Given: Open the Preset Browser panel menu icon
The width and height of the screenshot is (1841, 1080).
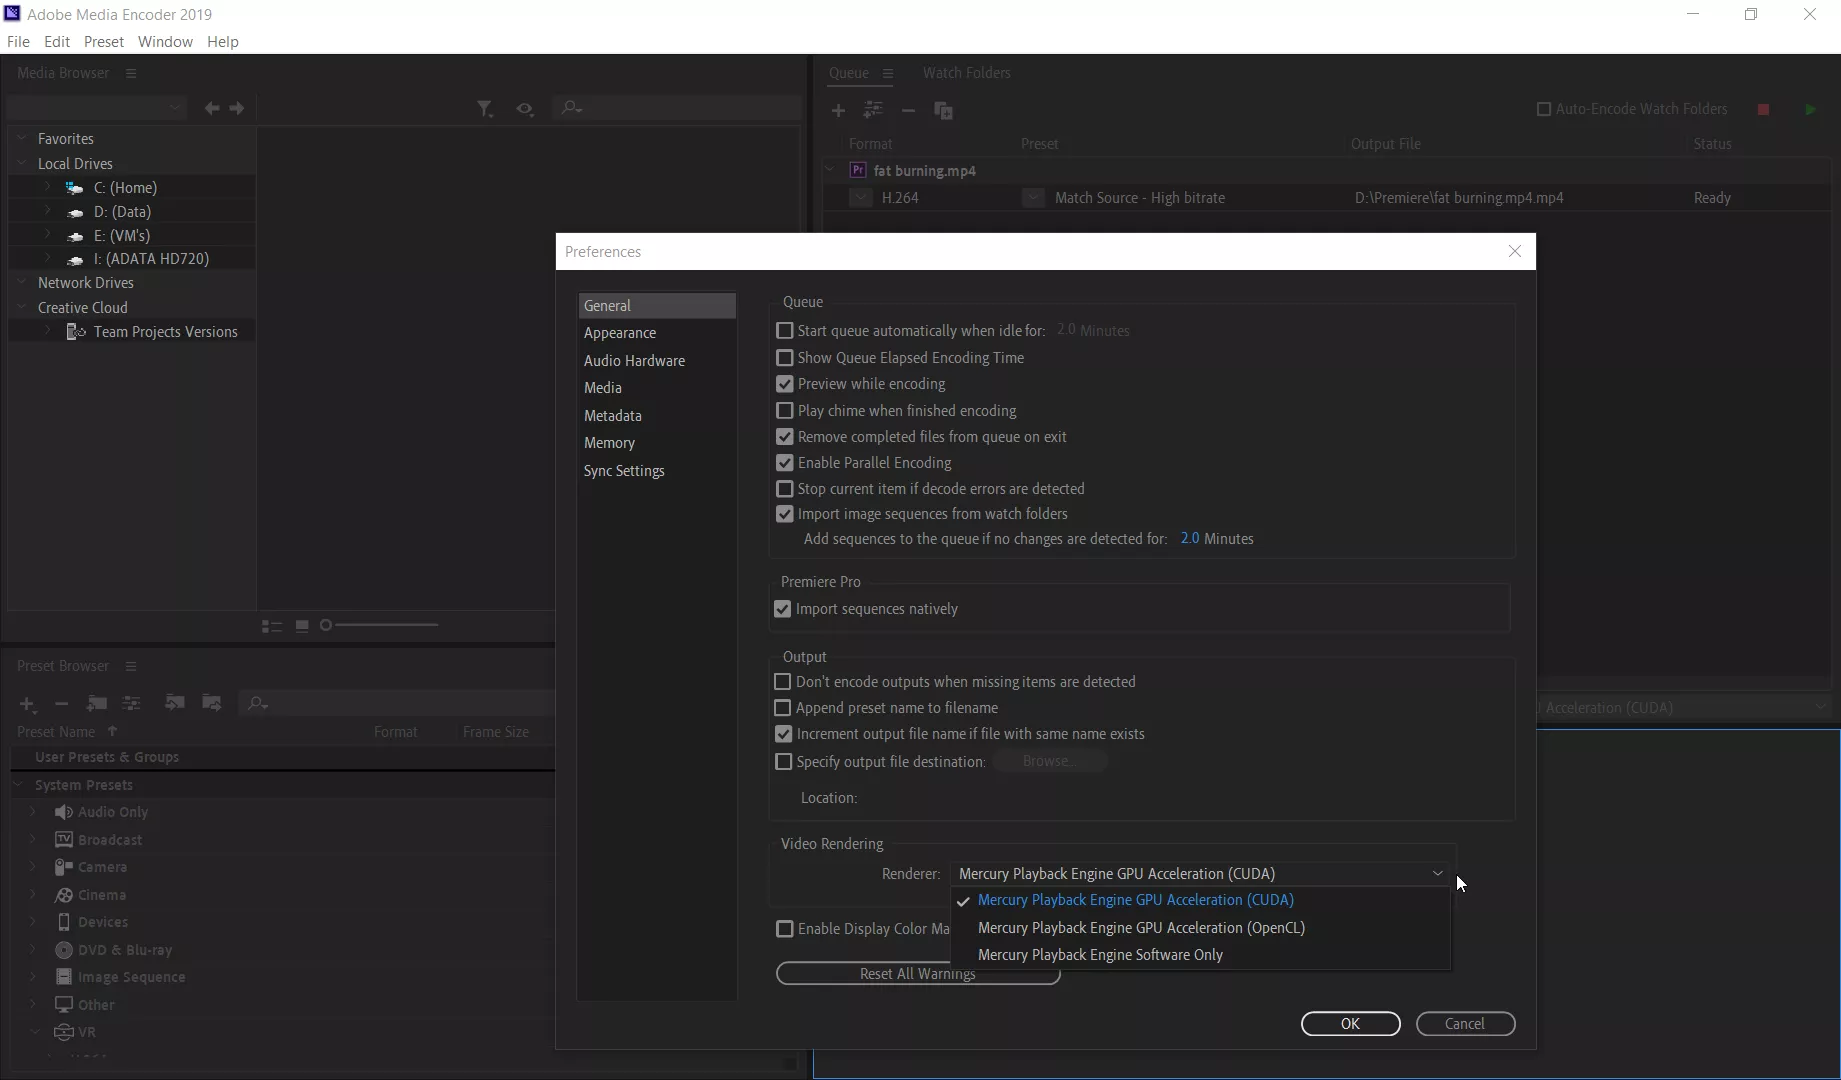Looking at the screenshot, I should coord(131,666).
